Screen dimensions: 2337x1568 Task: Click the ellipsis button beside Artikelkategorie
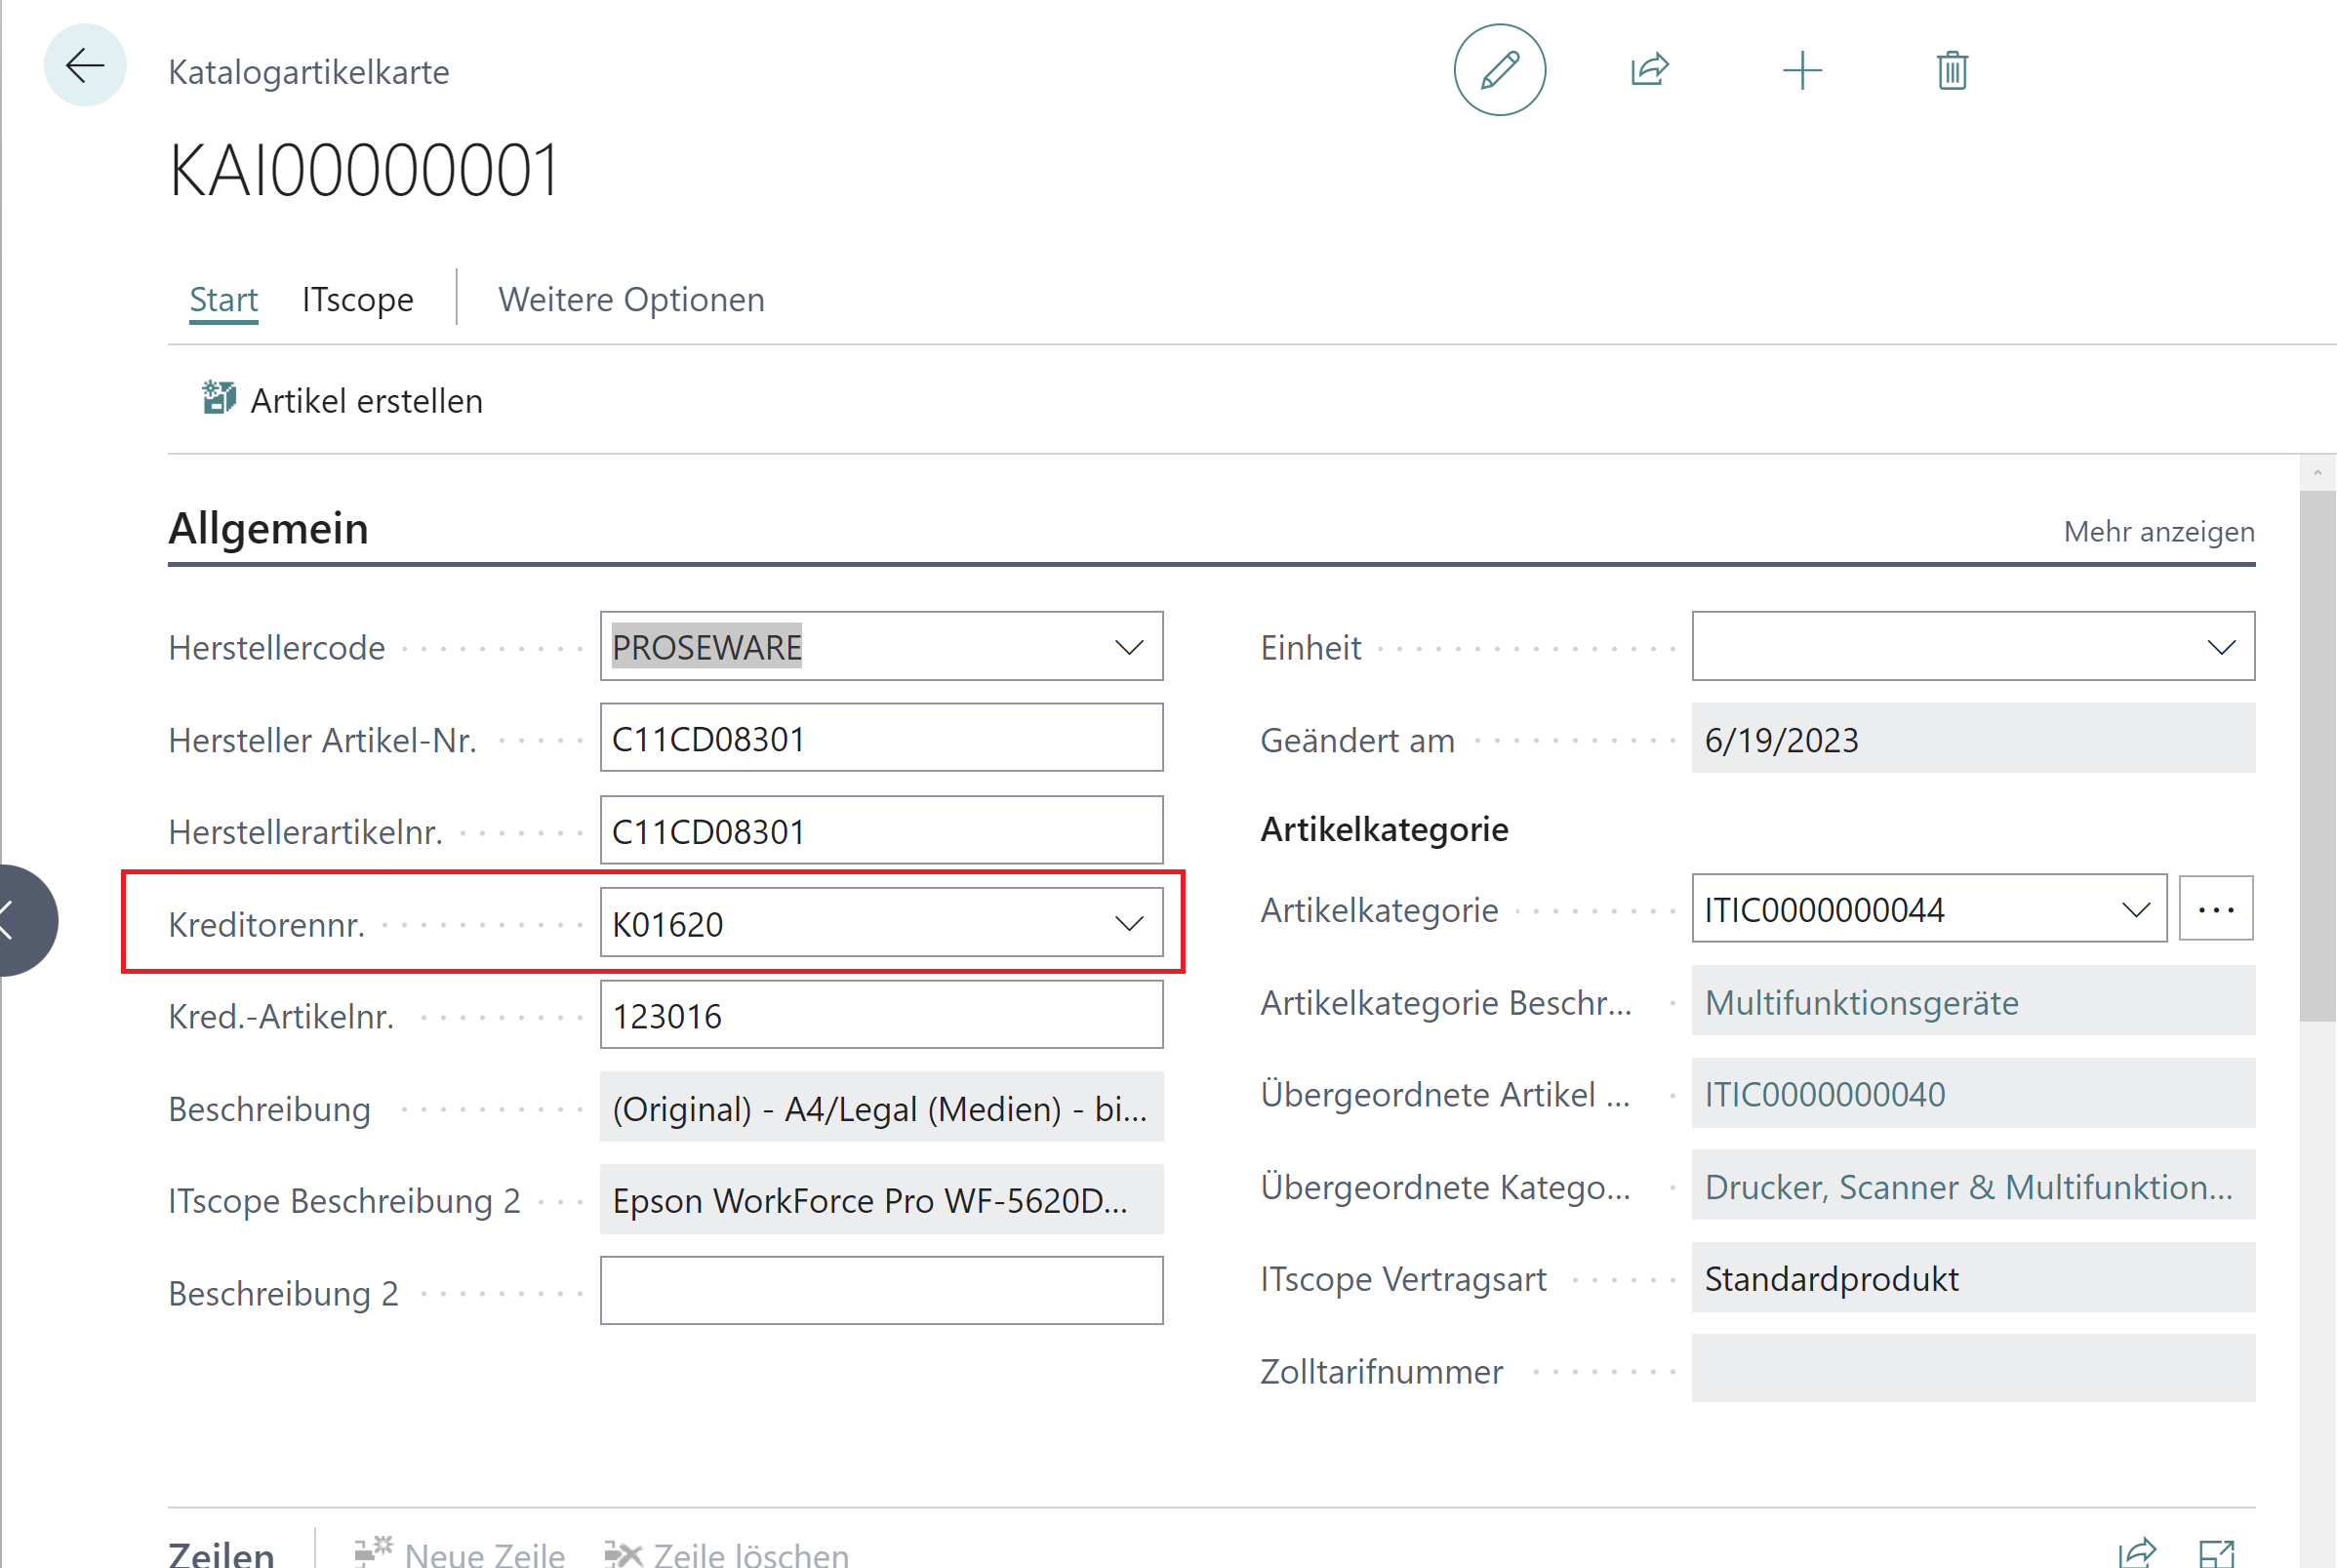pos(2215,909)
